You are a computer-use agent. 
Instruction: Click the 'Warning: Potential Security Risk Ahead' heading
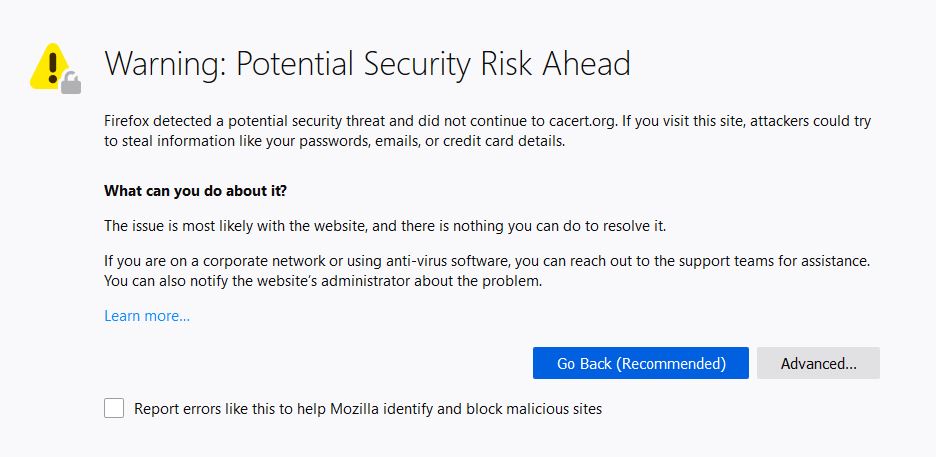[x=367, y=64]
